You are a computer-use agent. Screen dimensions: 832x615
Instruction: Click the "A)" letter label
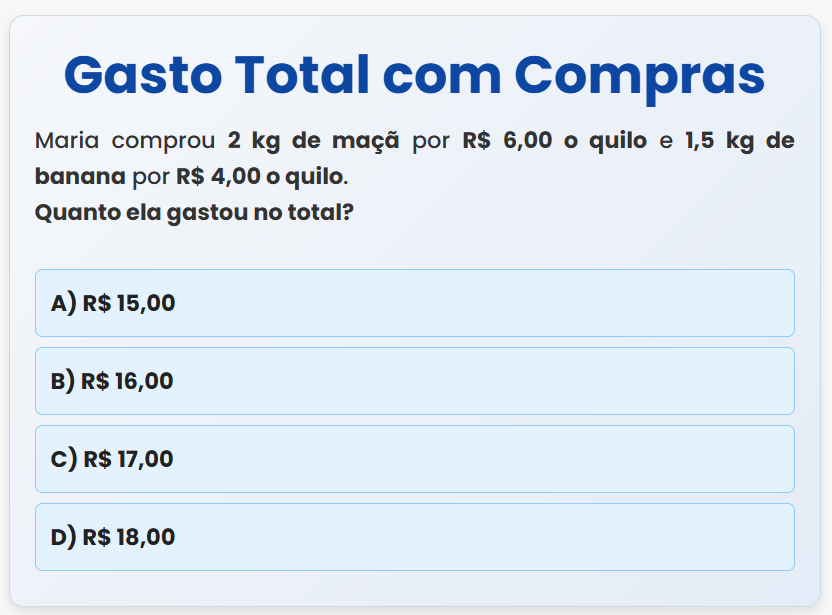(63, 303)
